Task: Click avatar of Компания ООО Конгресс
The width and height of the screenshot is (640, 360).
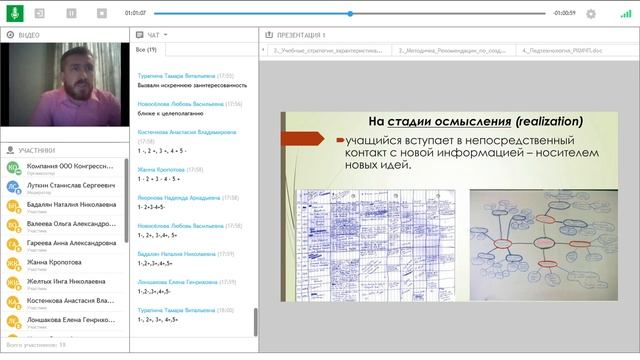Action: pos(13,168)
